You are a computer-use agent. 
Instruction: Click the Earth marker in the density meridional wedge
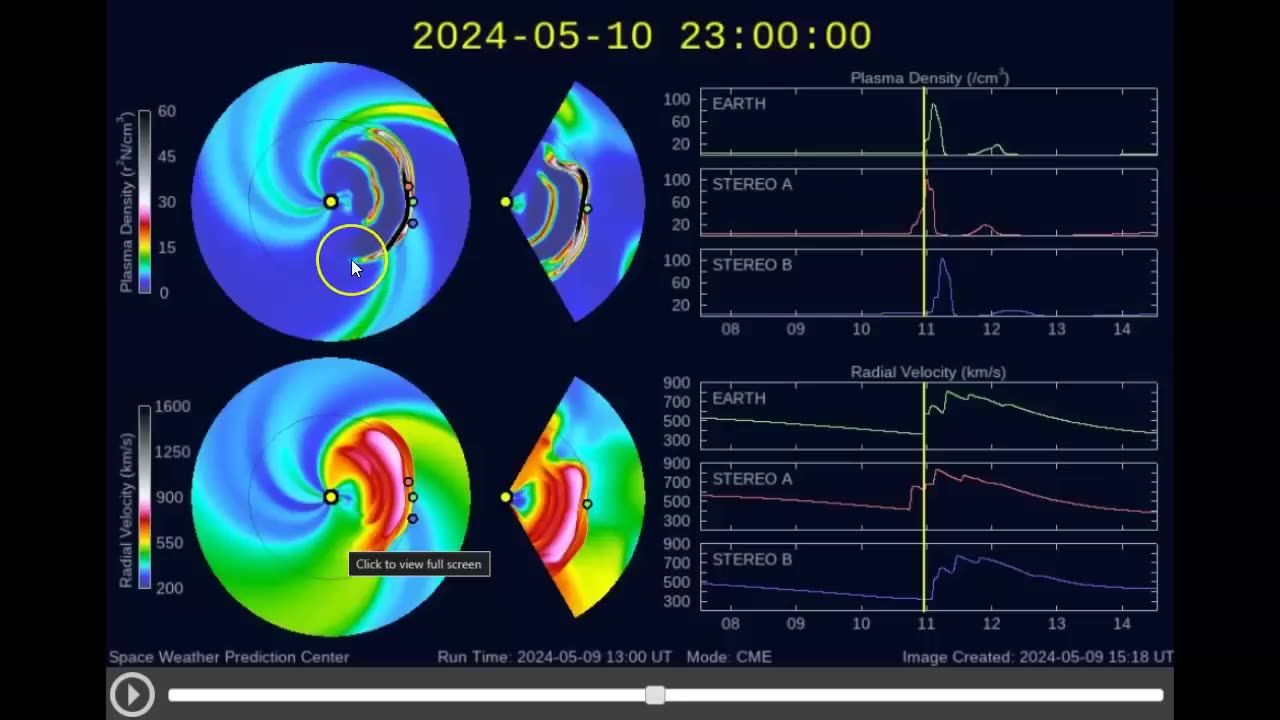tap(587, 208)
